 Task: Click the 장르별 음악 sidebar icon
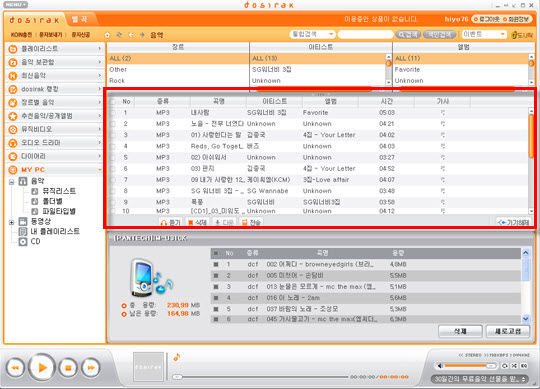(13, 103)
